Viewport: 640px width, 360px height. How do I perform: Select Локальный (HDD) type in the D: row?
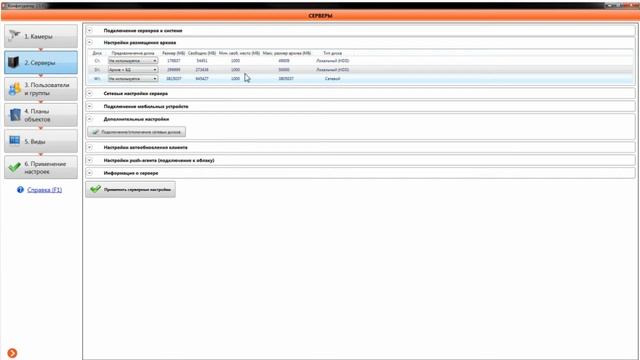coord(332,70)
